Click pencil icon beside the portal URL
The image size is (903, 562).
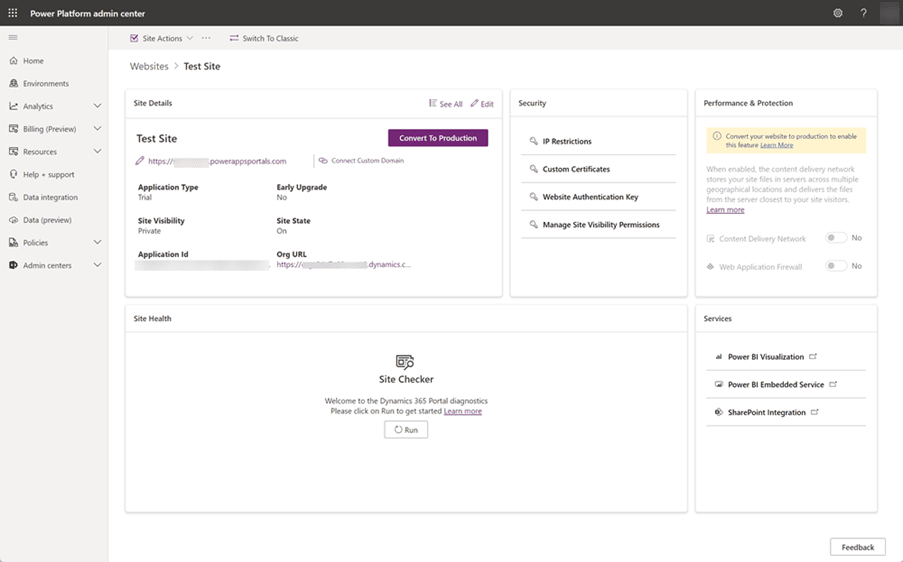pos(139,161)
